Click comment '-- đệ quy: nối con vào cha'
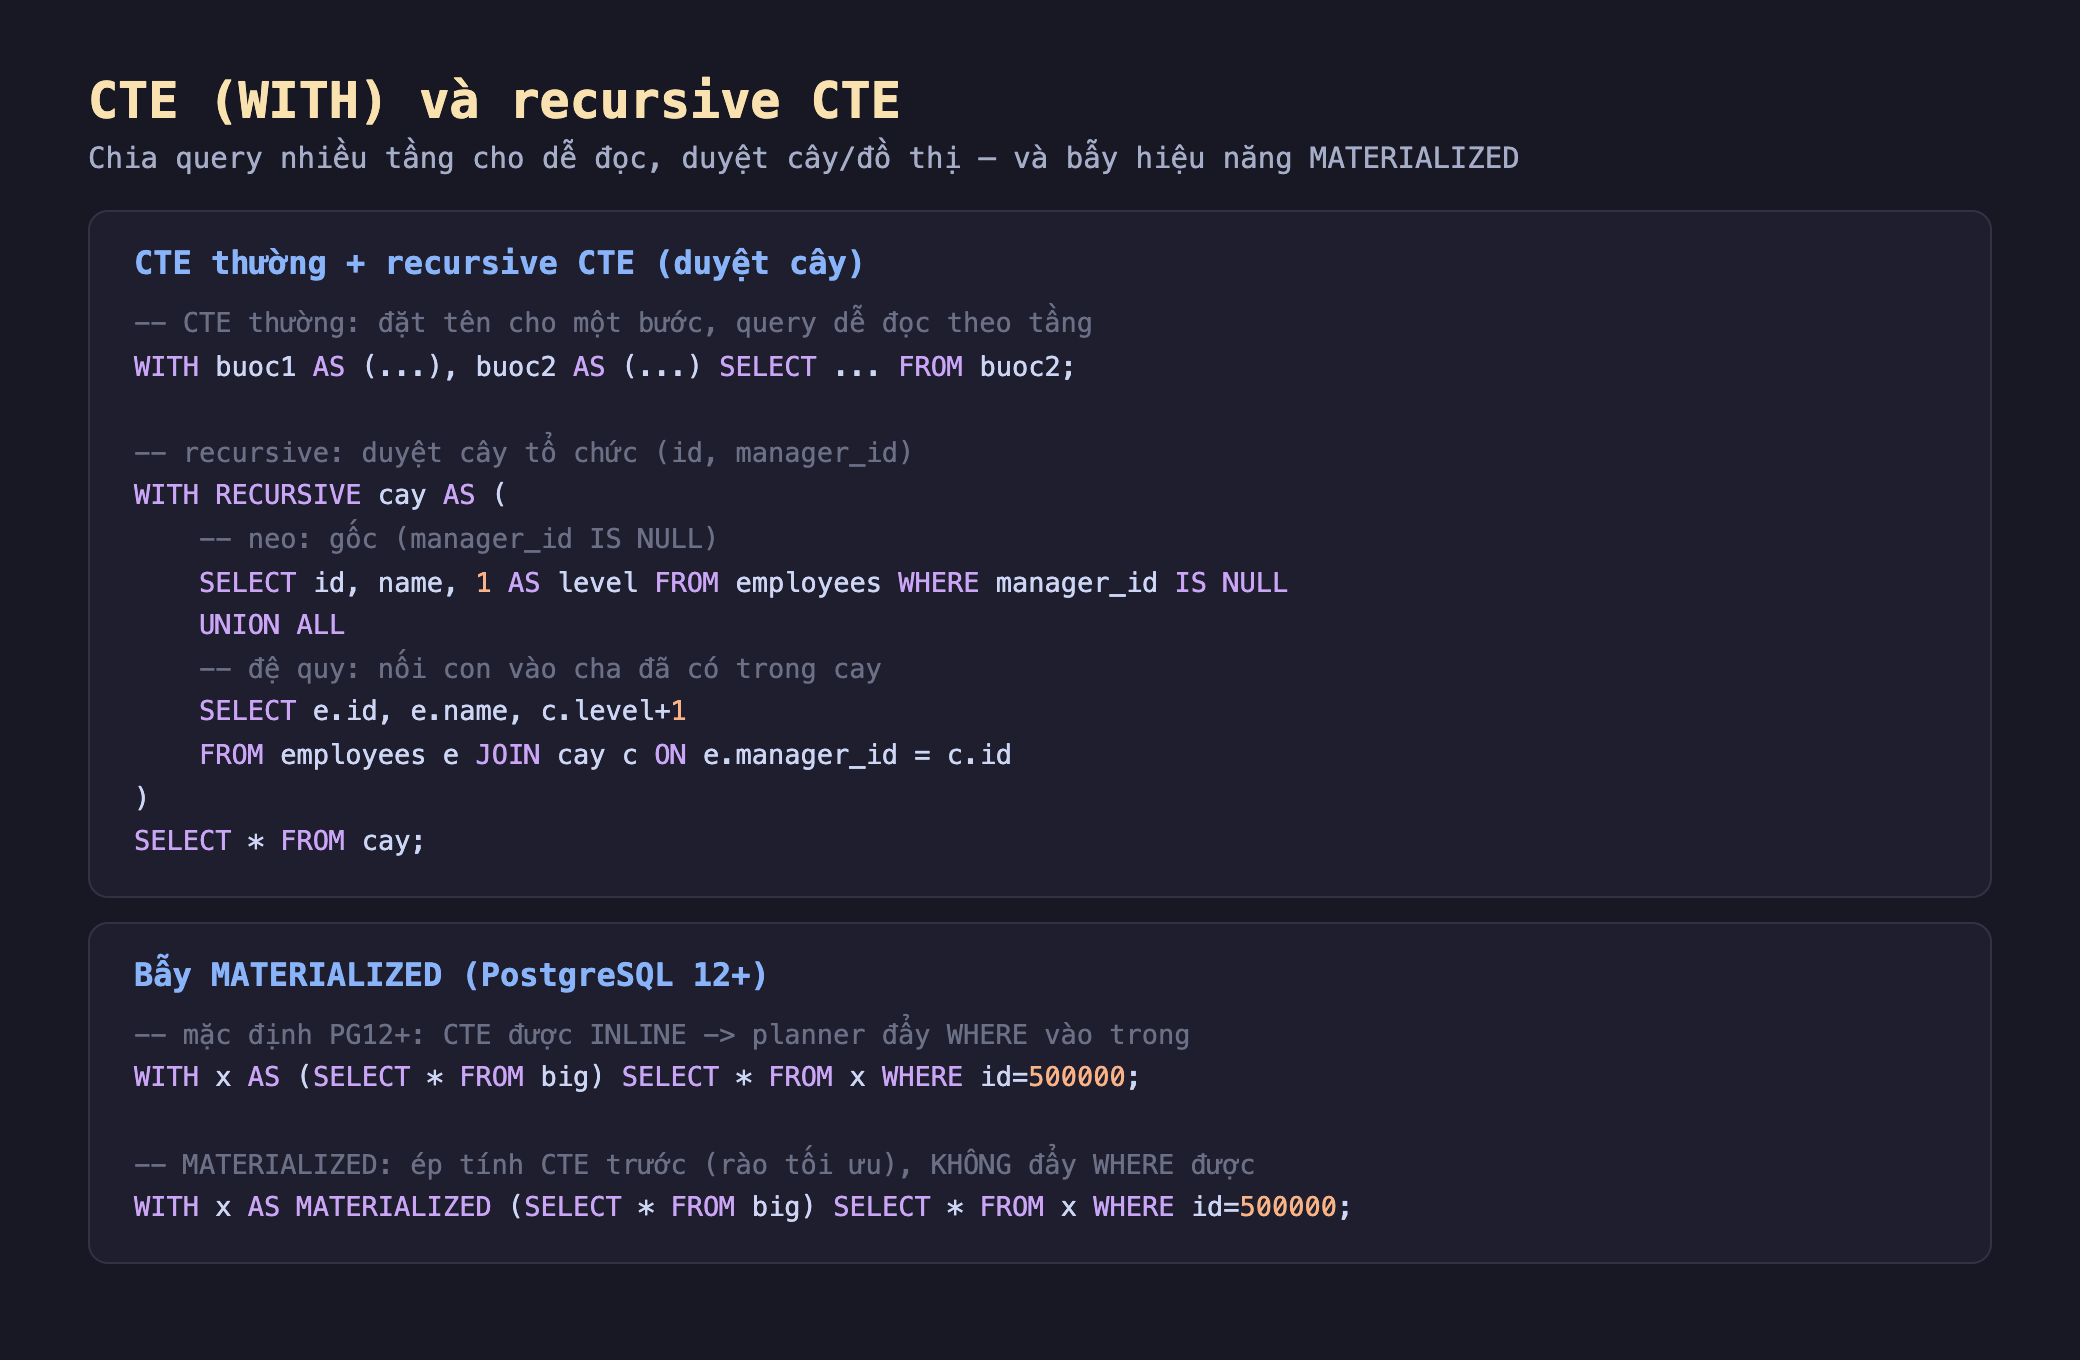The image size is (2080, 1360). click(540, 668)
